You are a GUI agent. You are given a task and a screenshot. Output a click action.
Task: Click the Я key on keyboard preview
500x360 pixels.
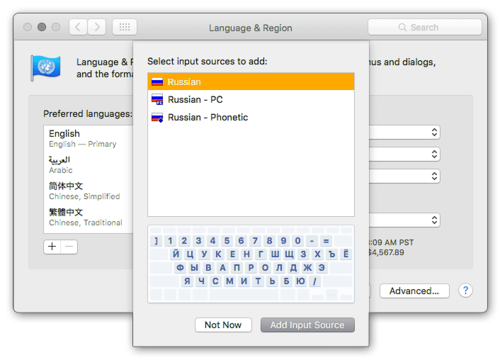pos(187,281)
